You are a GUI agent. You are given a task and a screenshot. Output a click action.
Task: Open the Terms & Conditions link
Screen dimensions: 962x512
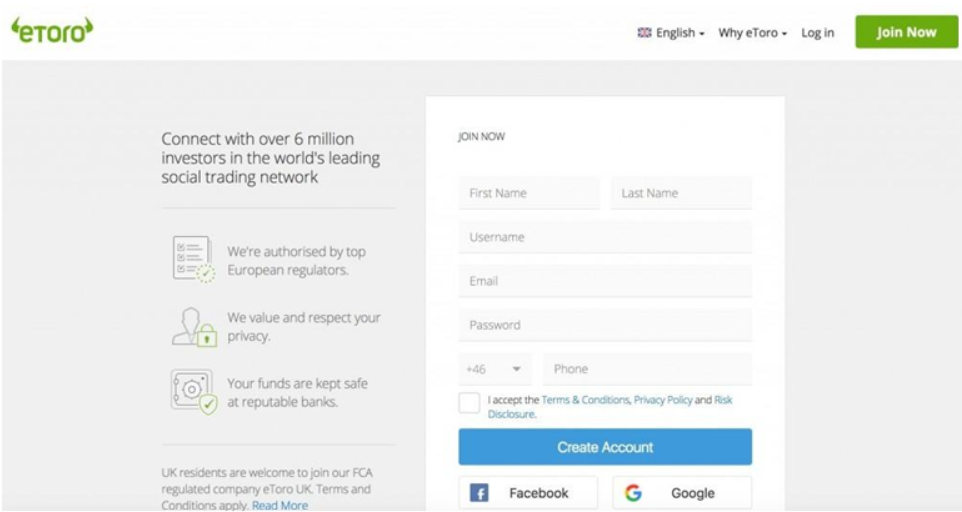pos(585,400)
